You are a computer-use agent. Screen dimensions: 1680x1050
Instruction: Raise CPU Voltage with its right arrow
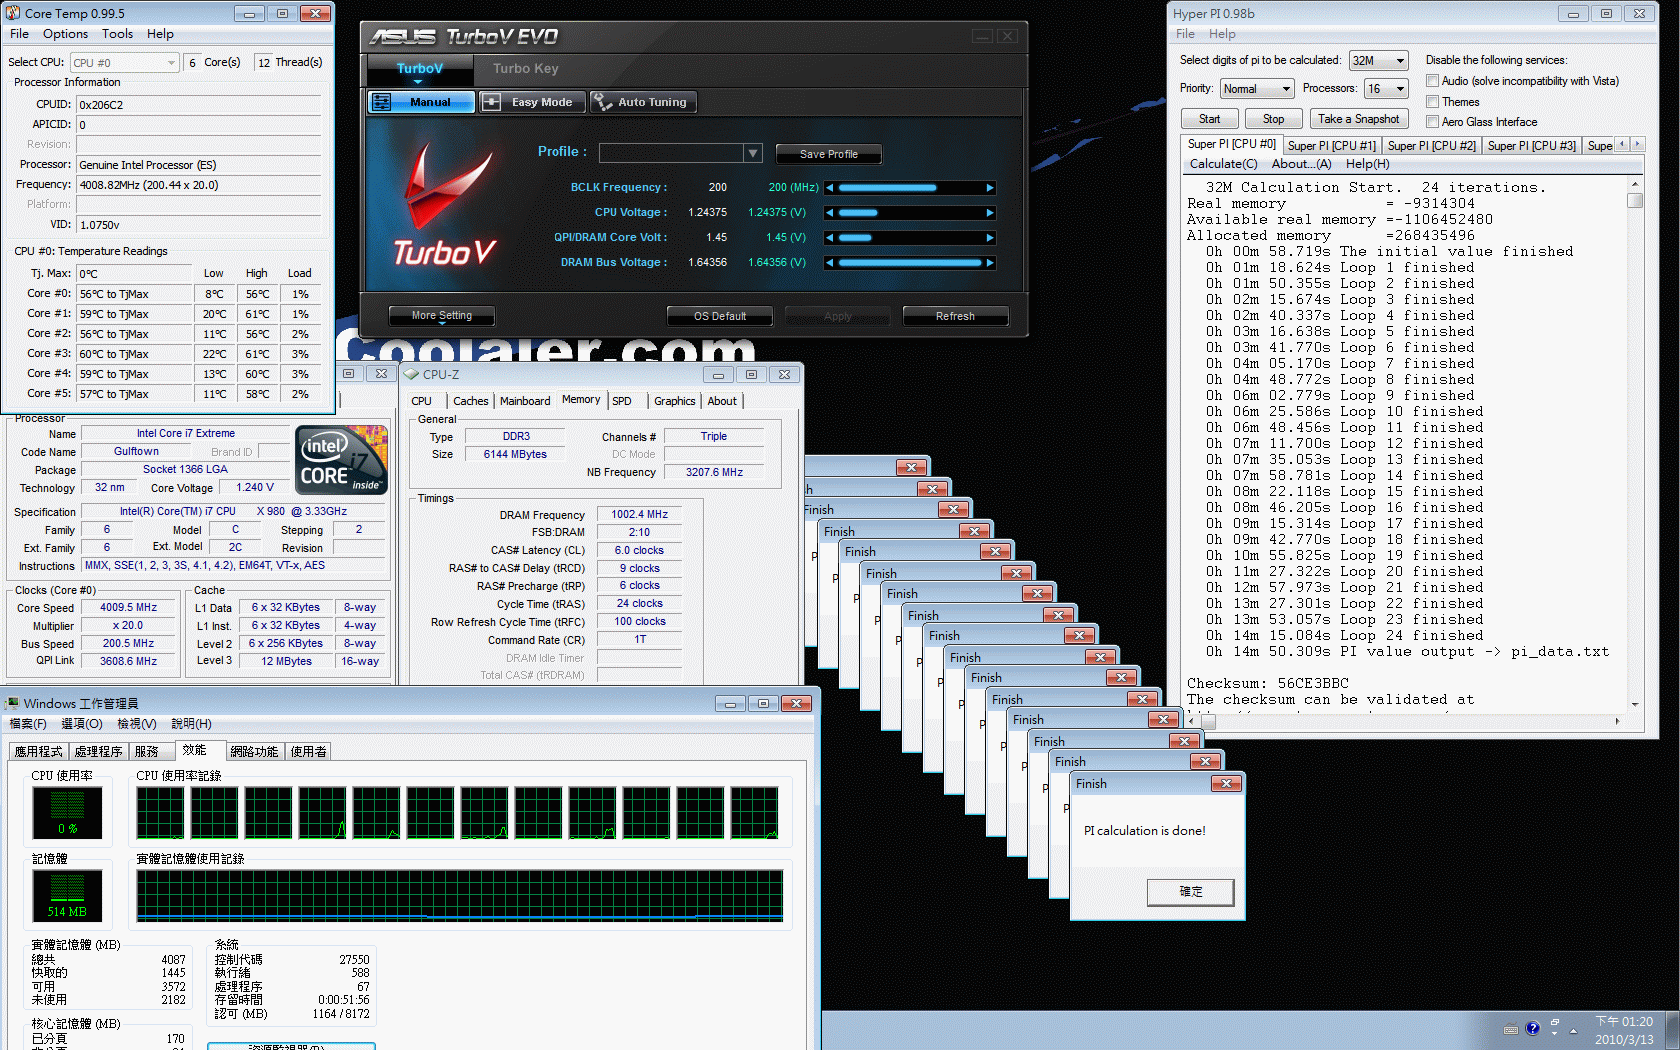point(990,213)
